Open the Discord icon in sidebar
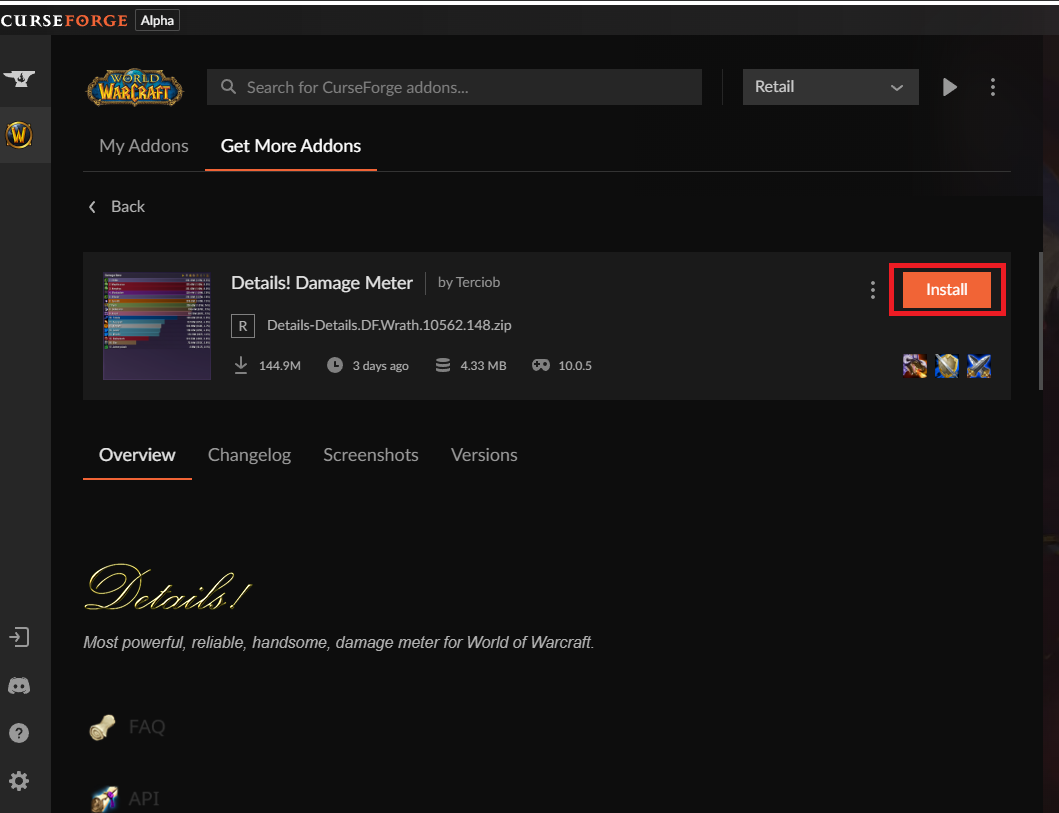 click(19, 686)
